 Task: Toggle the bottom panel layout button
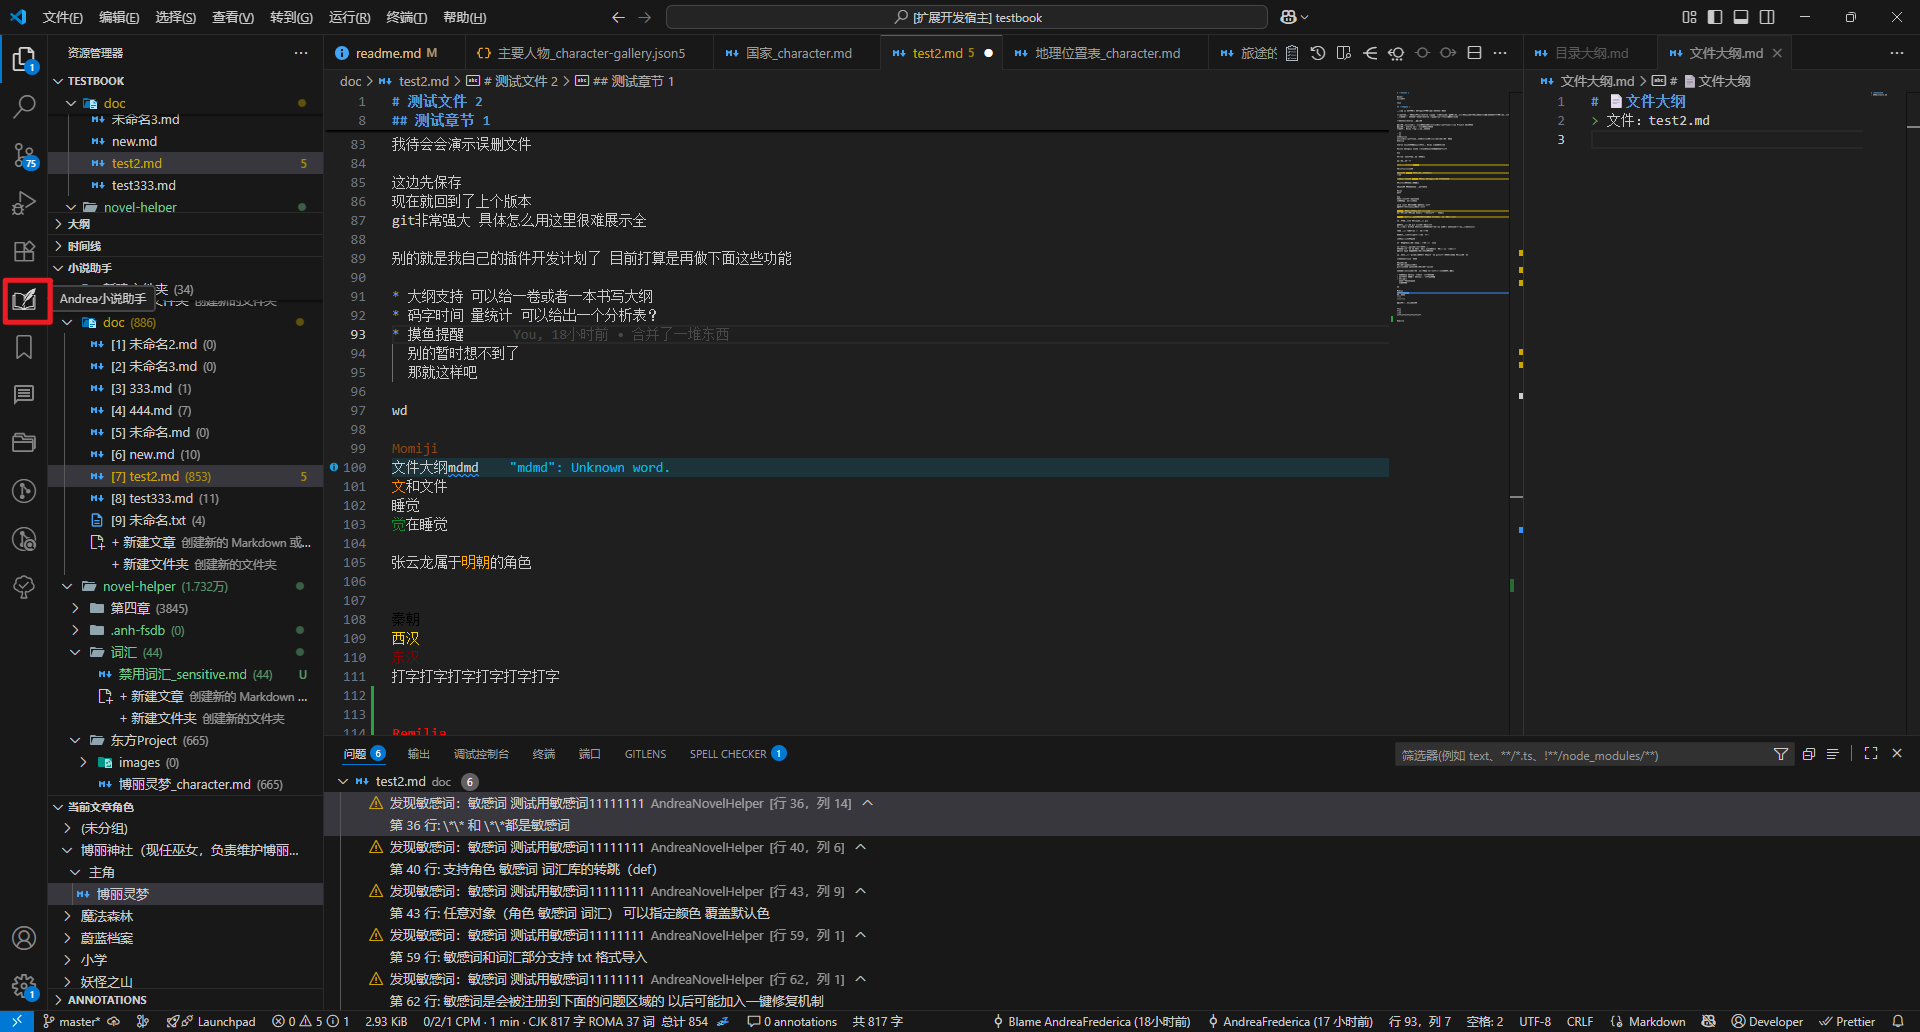(x=1741, y=17)
